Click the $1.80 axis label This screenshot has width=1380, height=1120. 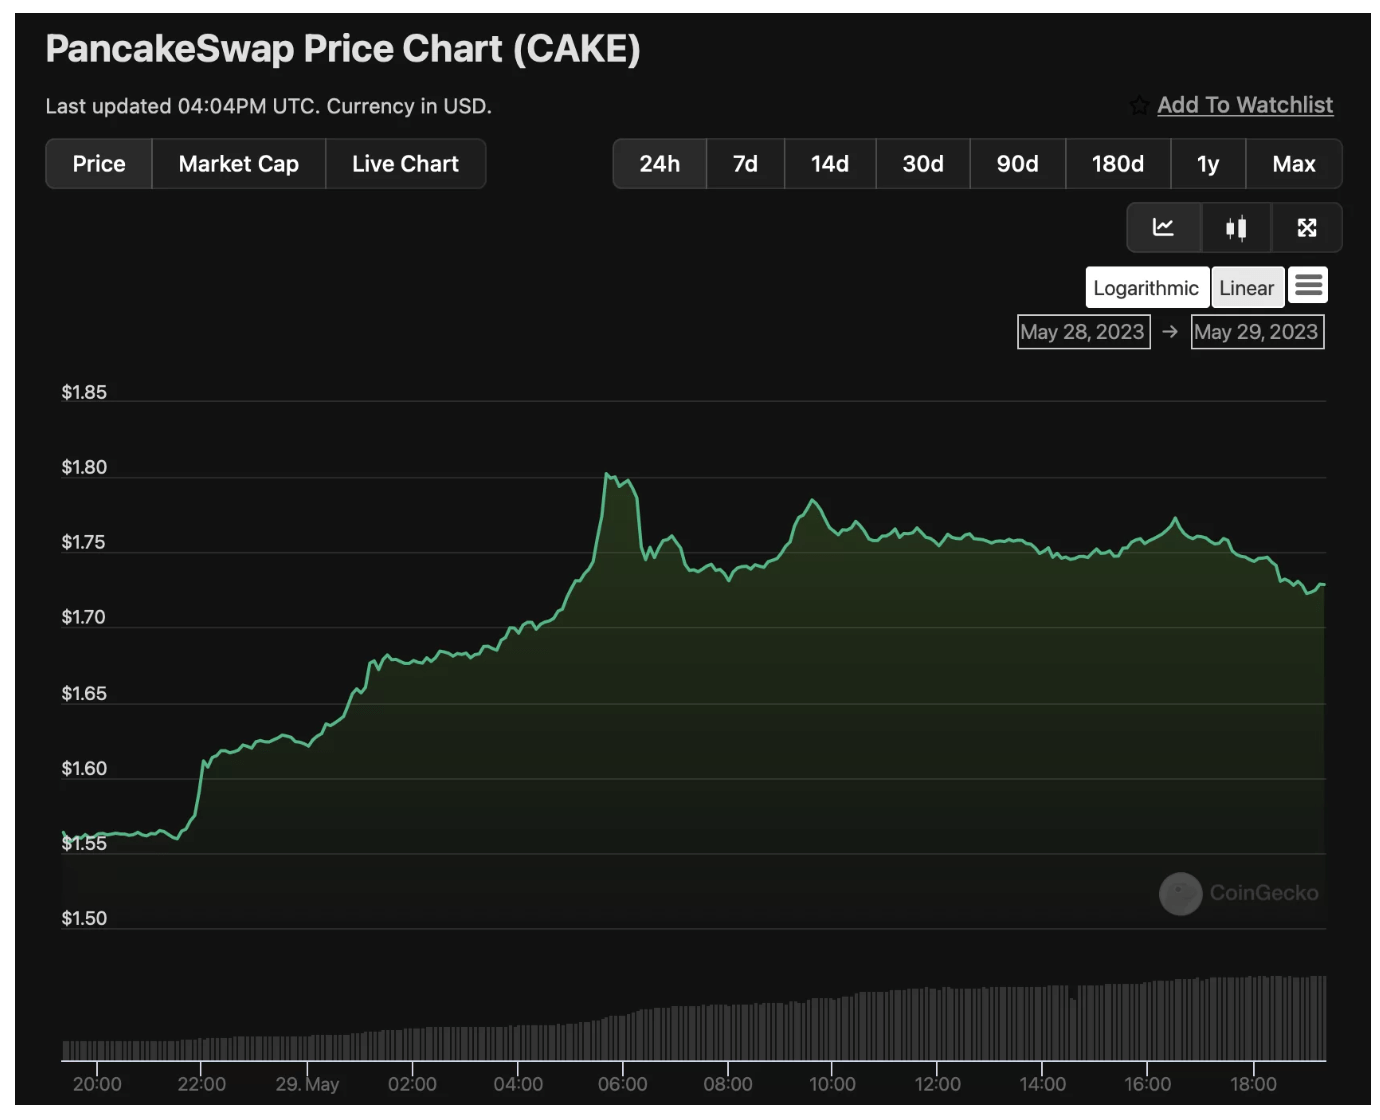pyautogui.click(x=84, y=467)
